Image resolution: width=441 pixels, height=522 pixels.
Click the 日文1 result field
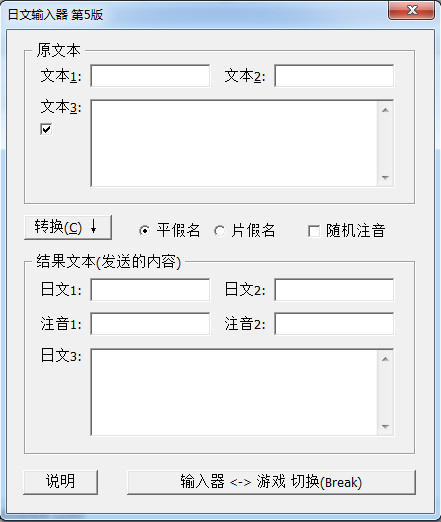click(150, 290)
